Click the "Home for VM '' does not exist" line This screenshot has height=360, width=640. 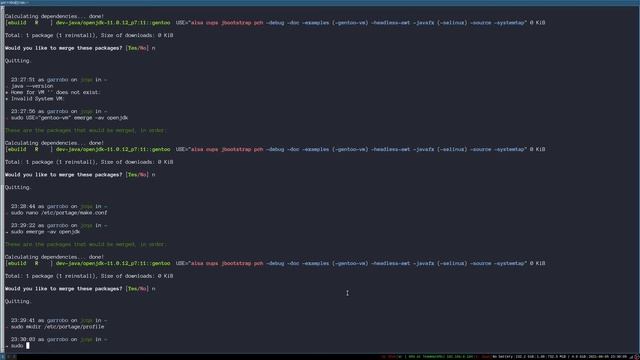[x=56, y=92]
